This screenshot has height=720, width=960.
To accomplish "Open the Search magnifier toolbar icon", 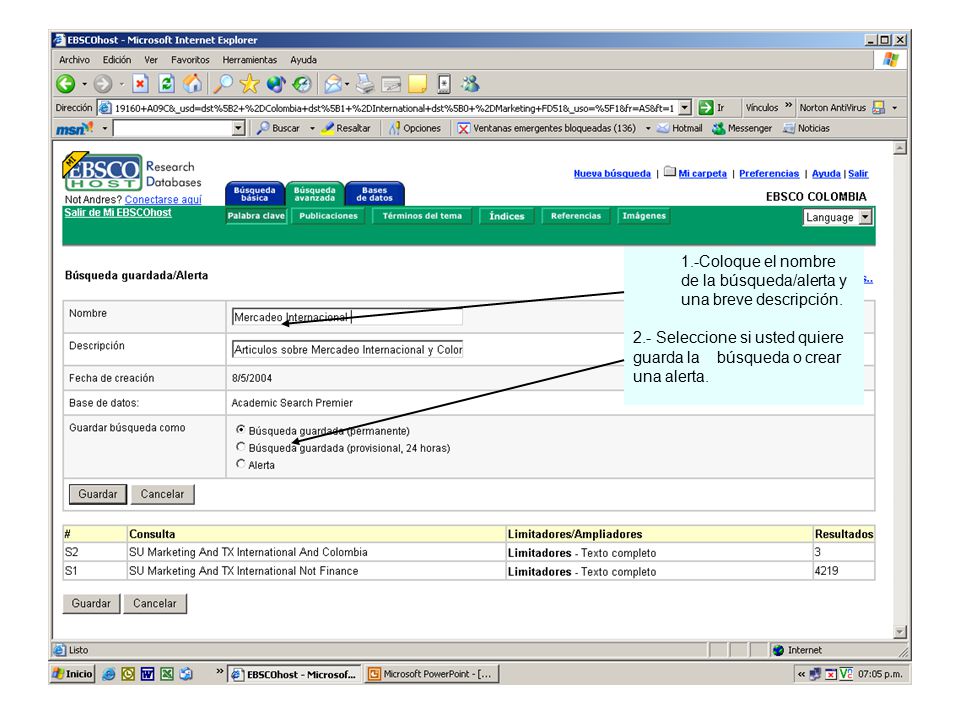I will tap(223, 84).
